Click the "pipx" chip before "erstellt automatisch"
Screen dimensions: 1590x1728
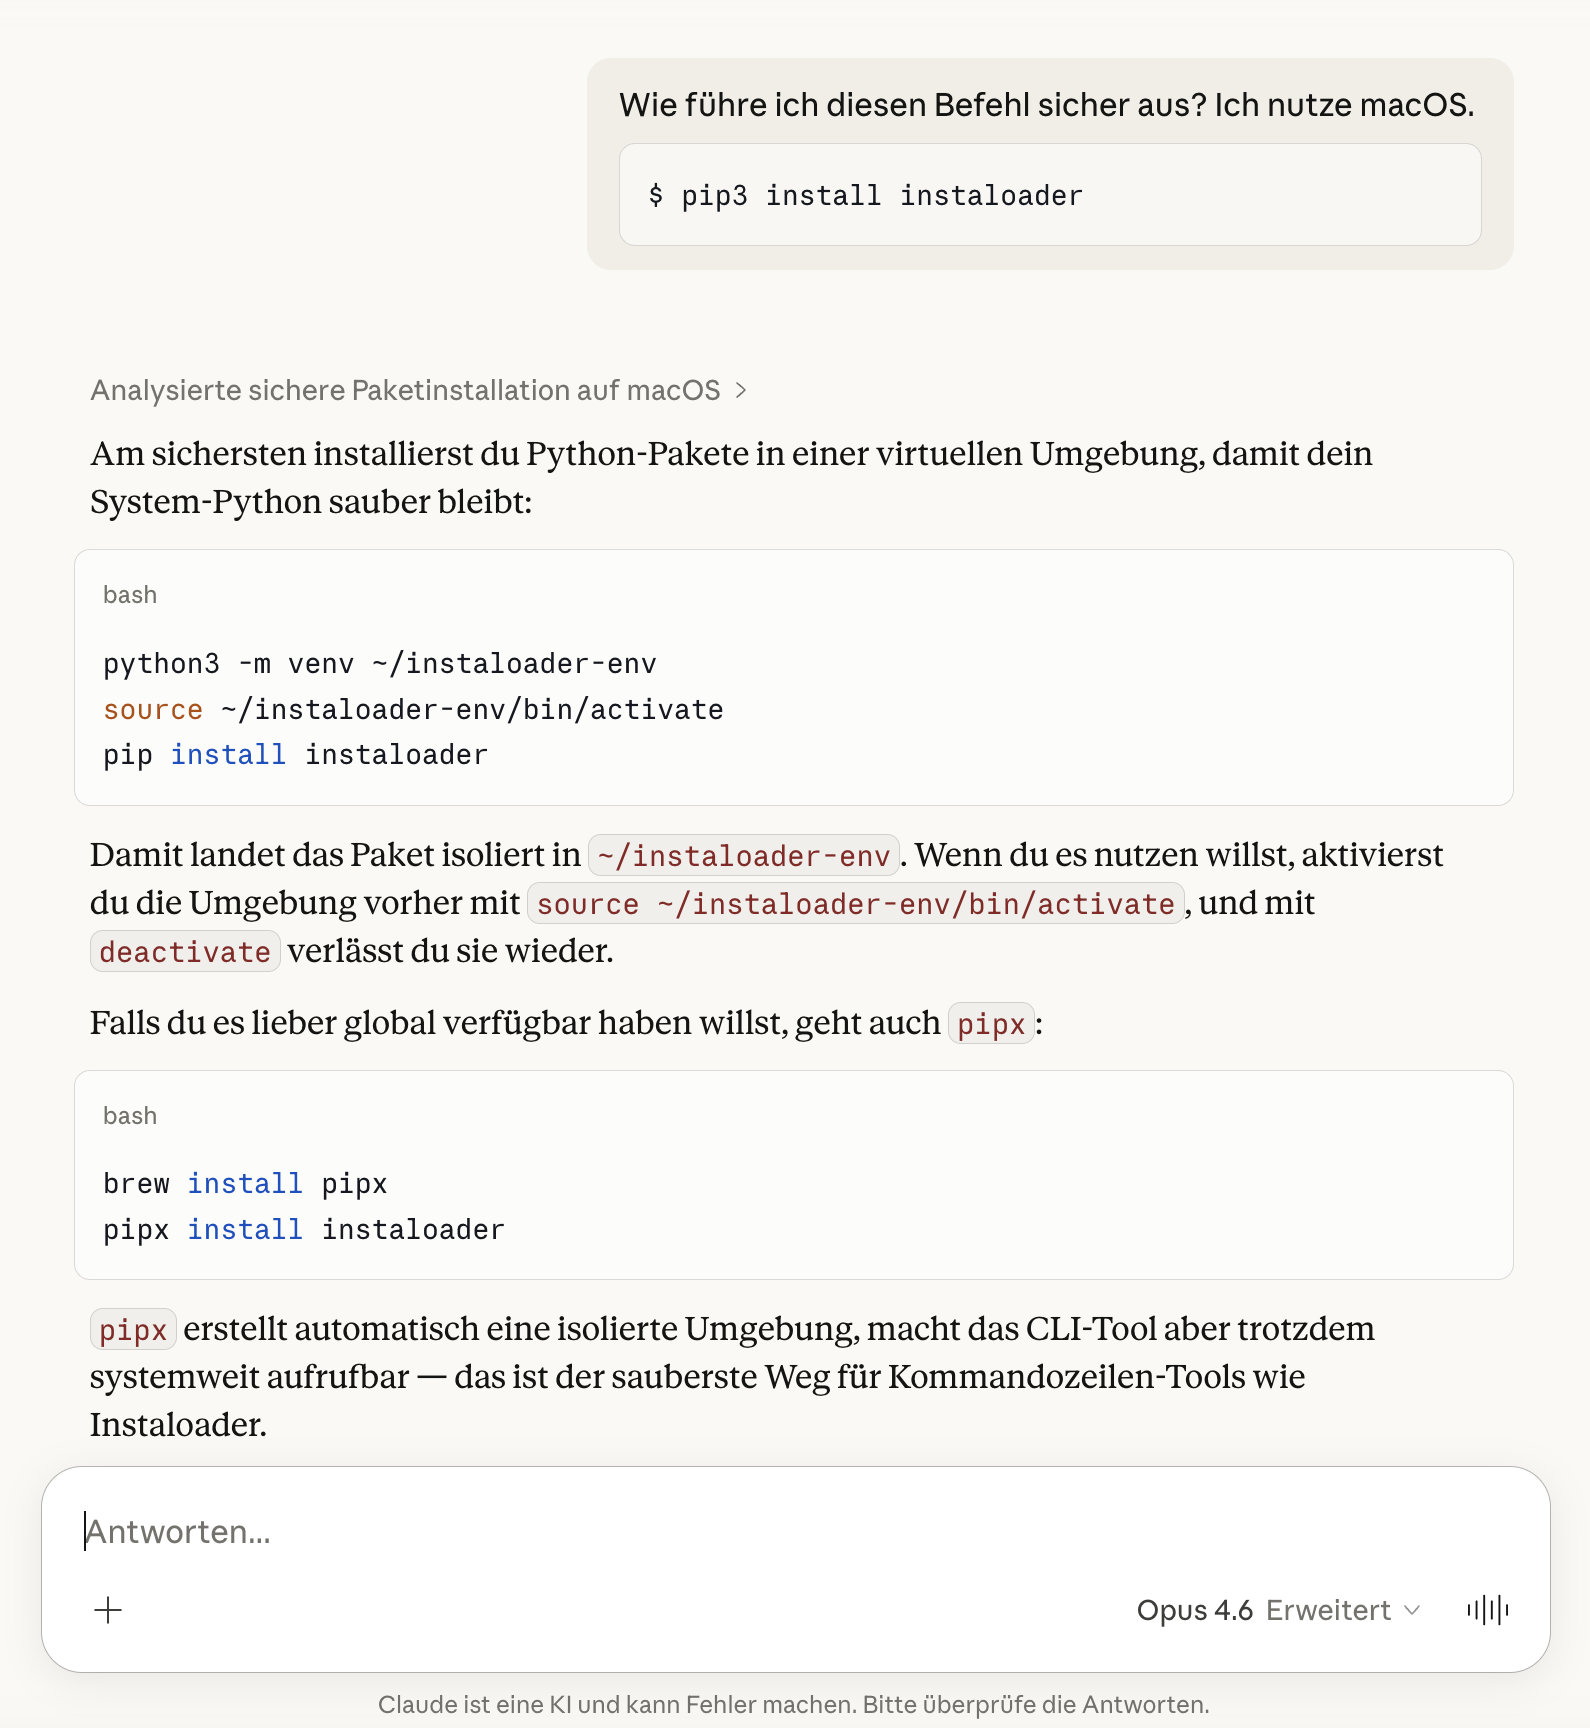(133, 1330)
